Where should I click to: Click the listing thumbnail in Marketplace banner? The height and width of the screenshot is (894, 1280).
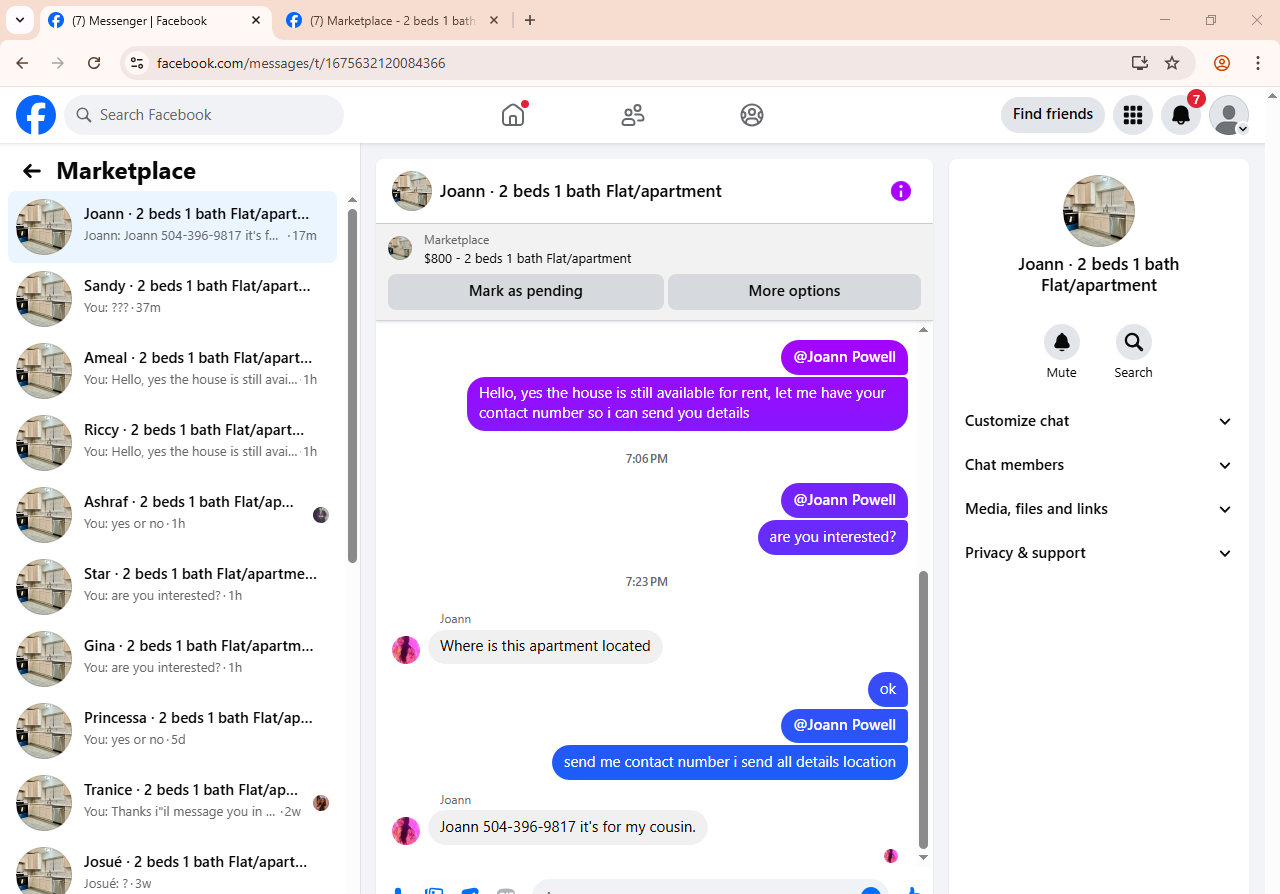(x=400, y=248)
